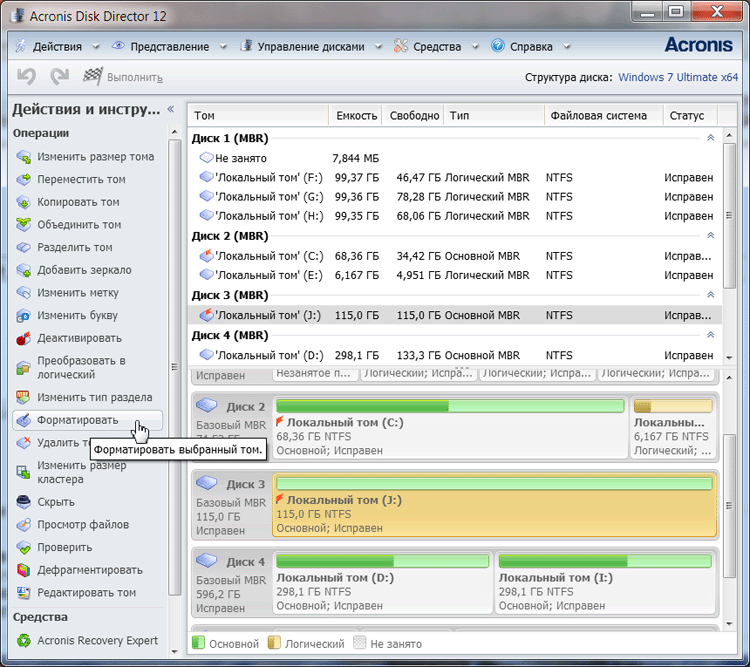Image resolution: width=750 pixels, height=667 pixels.
Task: Click the Redo arrow icon in toolbar
Action: click(59, 76)
